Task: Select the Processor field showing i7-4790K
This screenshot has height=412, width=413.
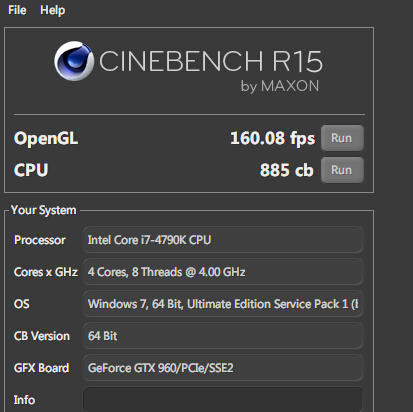Action: pyautogui.click(x=223, y=240)
